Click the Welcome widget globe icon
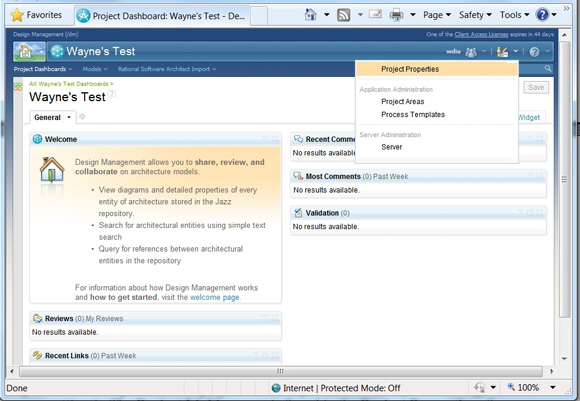This screenshot has height=401, width=580. 37,139
